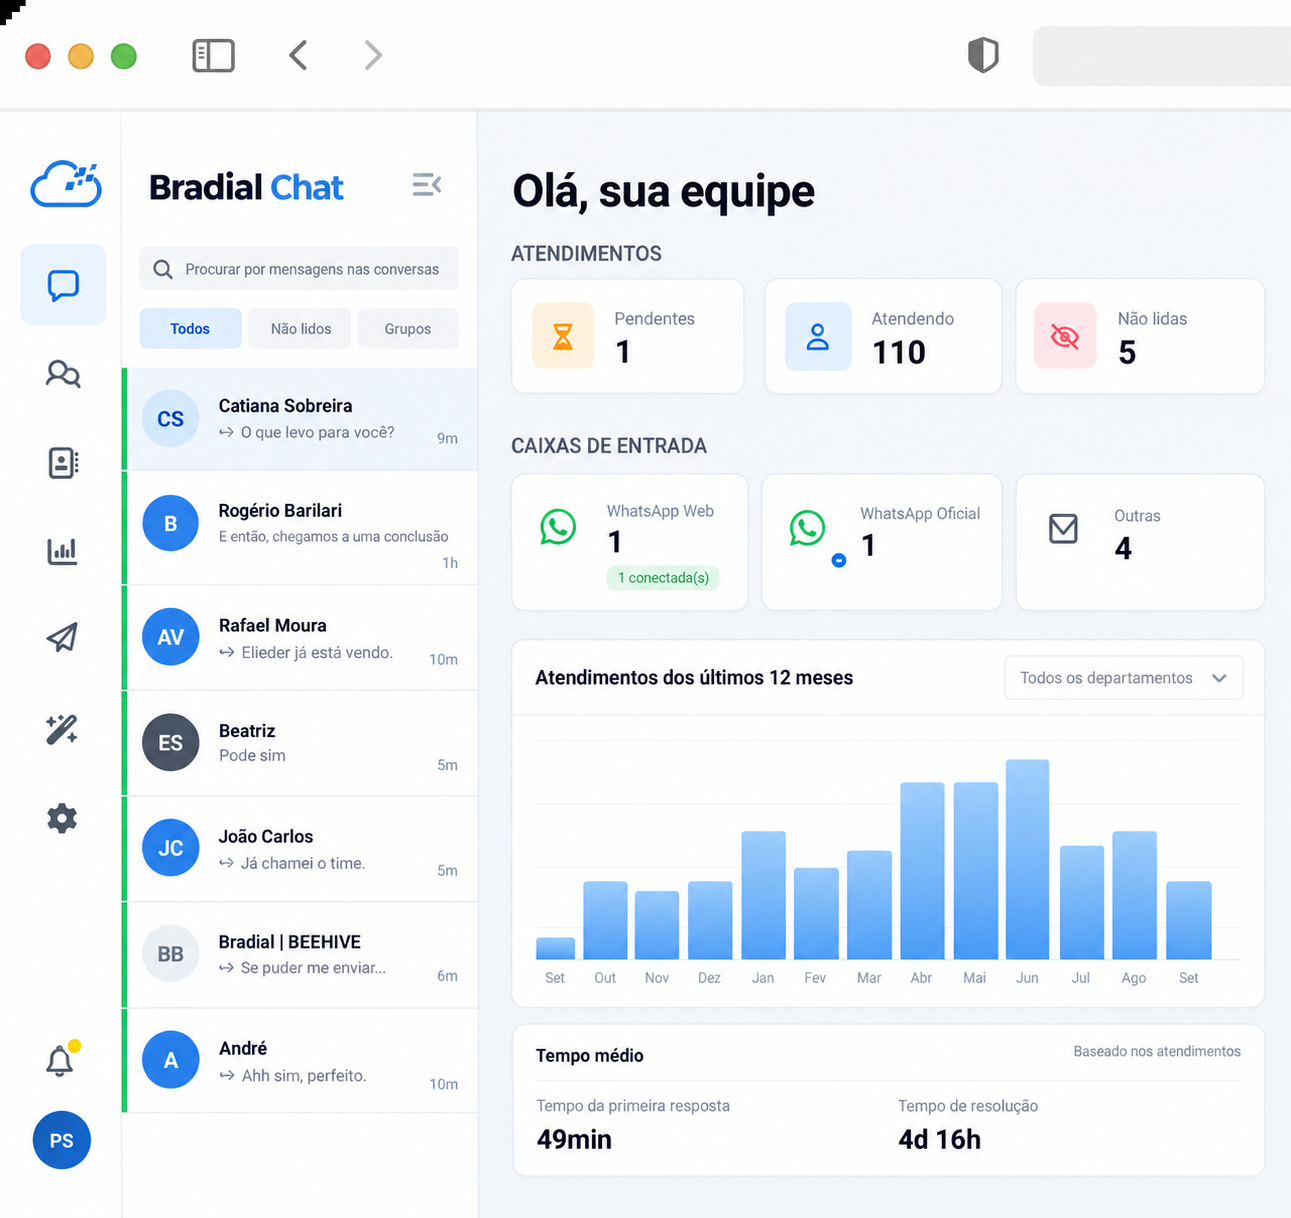This screenshot has height=1218, width=1291.
Task: Open the Todos os departamentos dropdown
Action: click(x=1124, y=678)
